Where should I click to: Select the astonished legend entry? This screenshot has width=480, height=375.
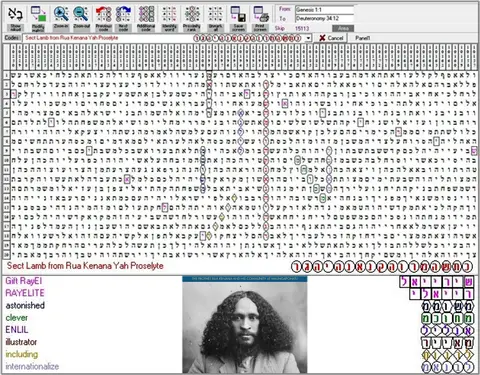[x=25, y=305]
